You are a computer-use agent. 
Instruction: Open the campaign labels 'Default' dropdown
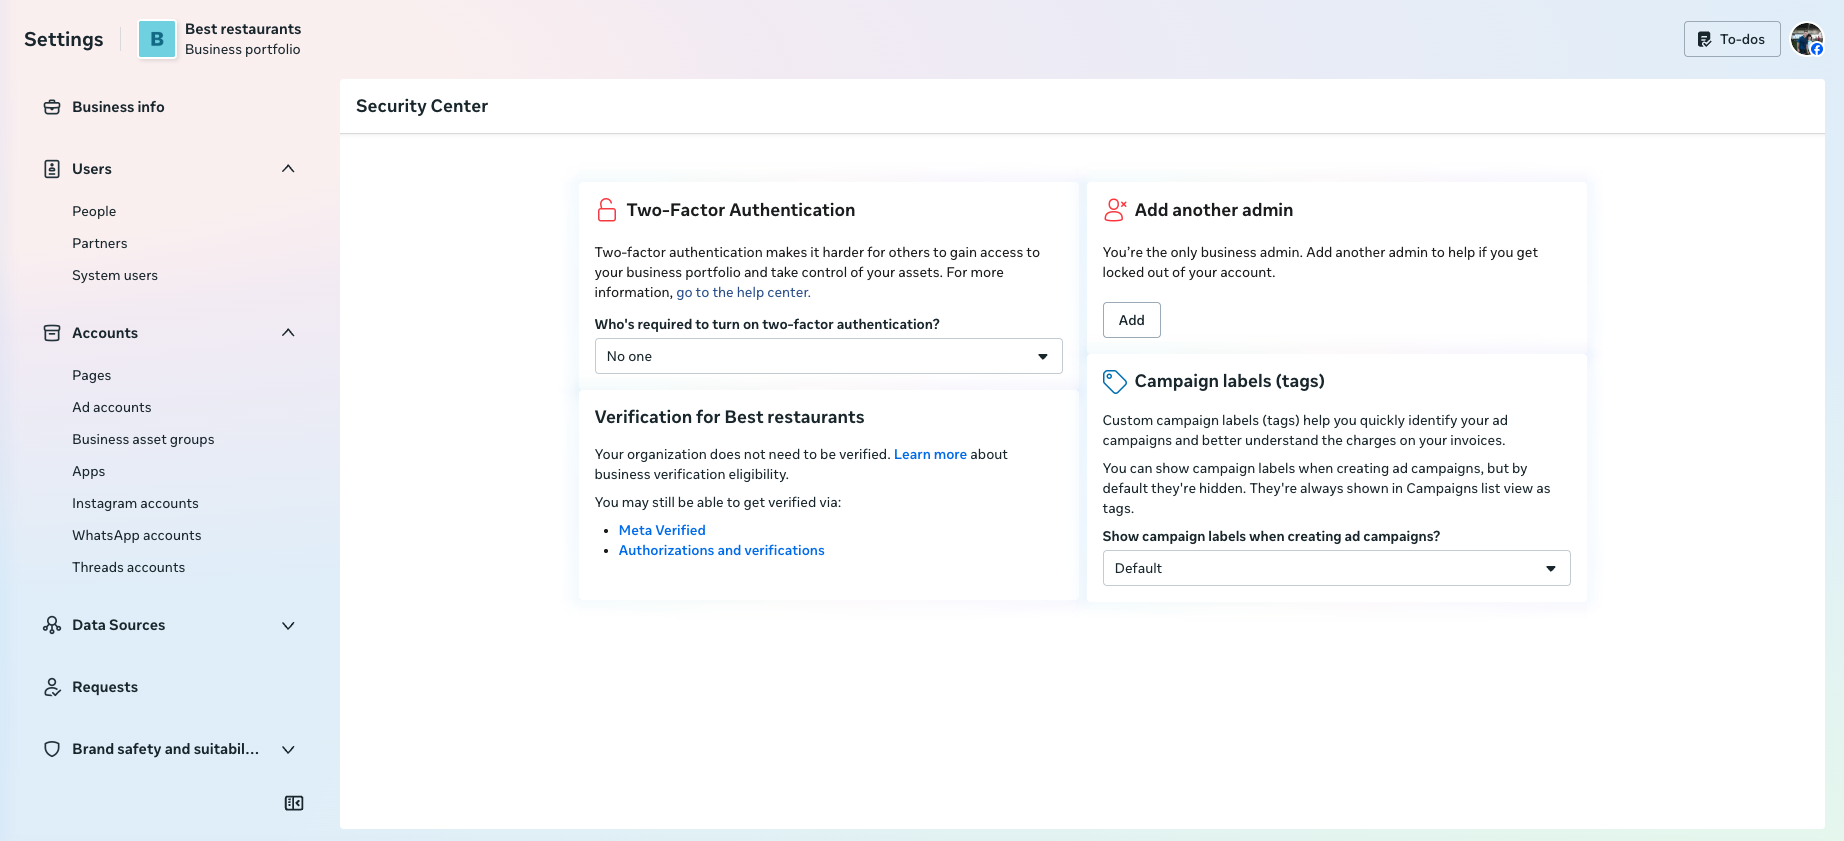tap(1336, 568)
